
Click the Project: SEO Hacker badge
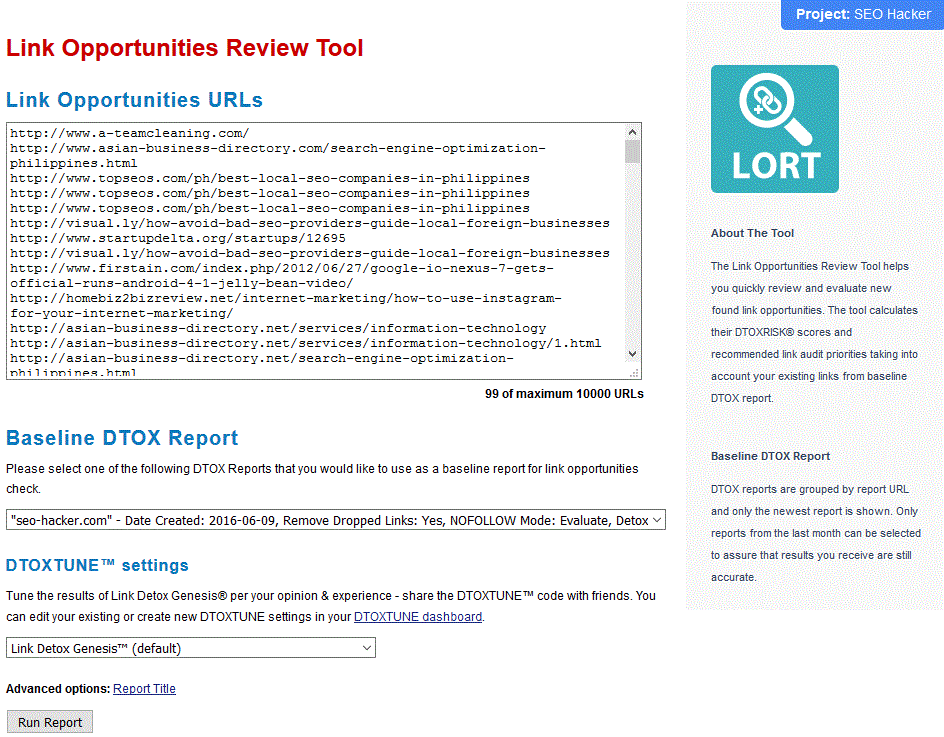coord(862,15)
